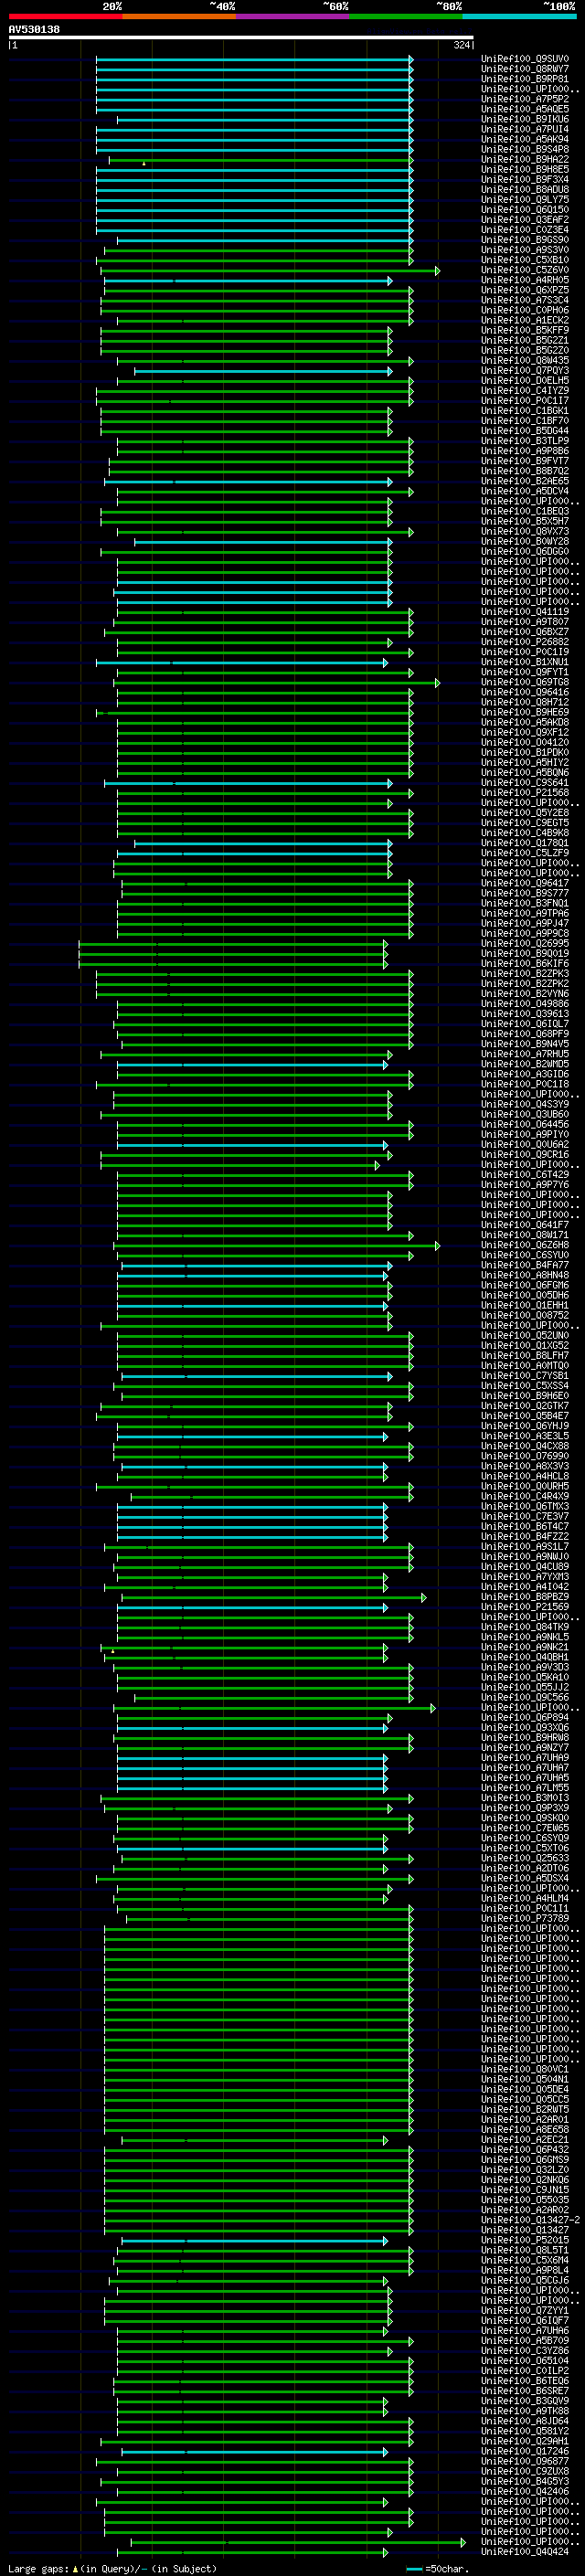Open hit UniRef100_A7P5P2
The image size is (585, 2576).
(525, 100)
